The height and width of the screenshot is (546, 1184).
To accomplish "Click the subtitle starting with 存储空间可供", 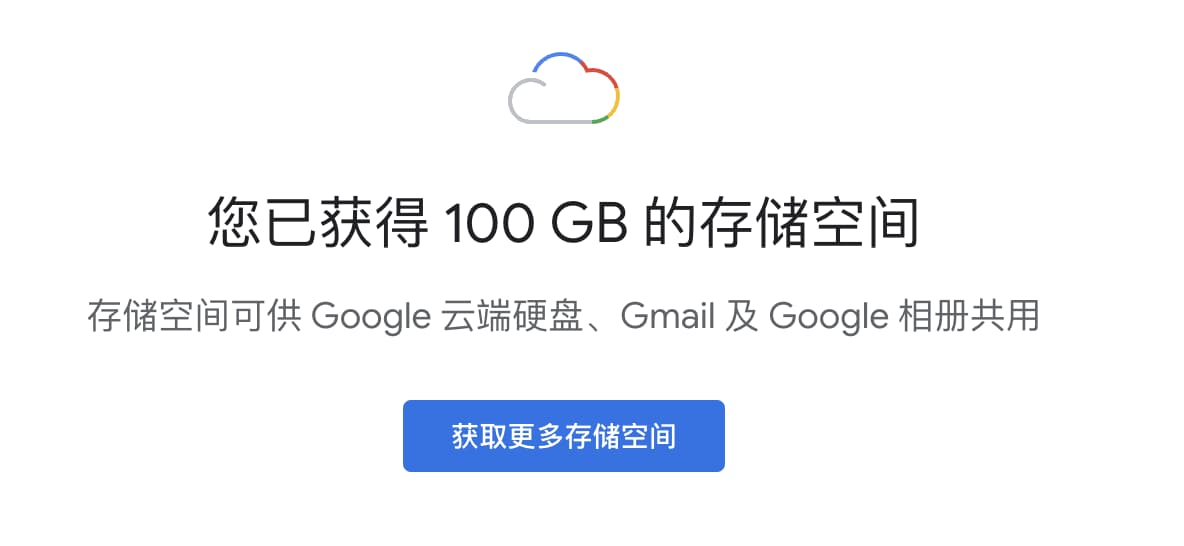I will tap(563, 316).
